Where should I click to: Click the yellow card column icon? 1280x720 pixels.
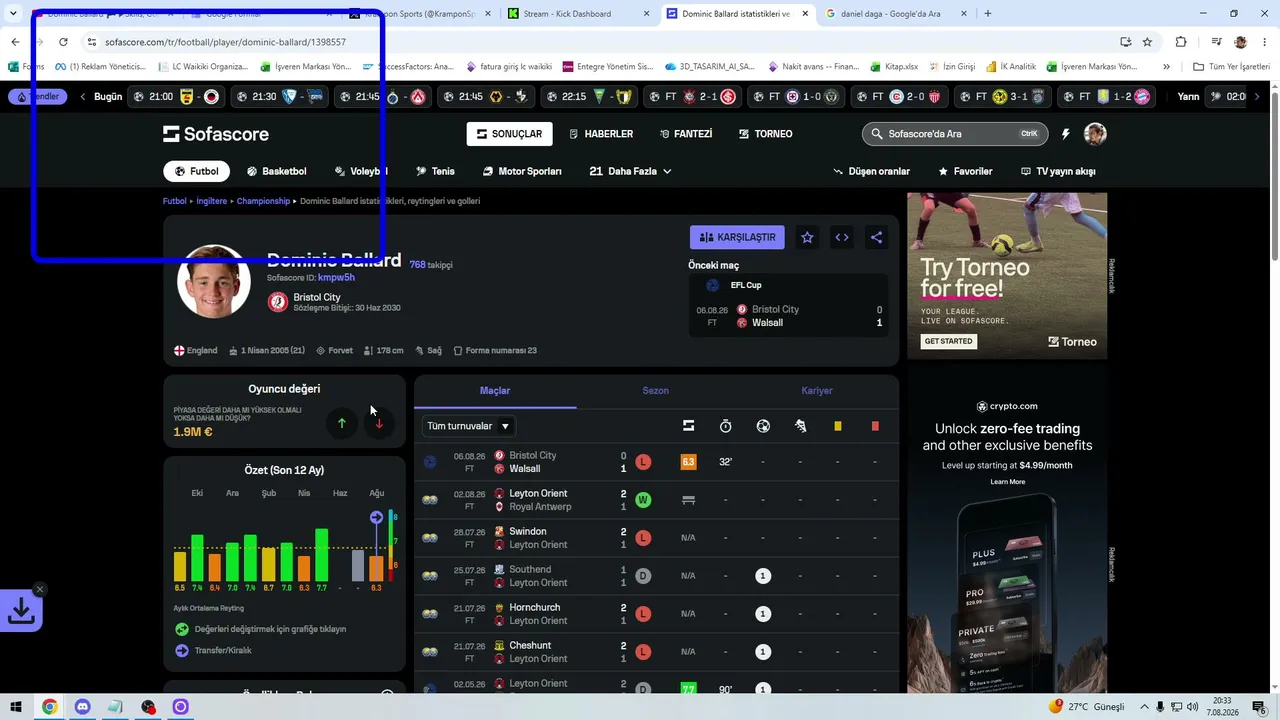tap(838, 426)
